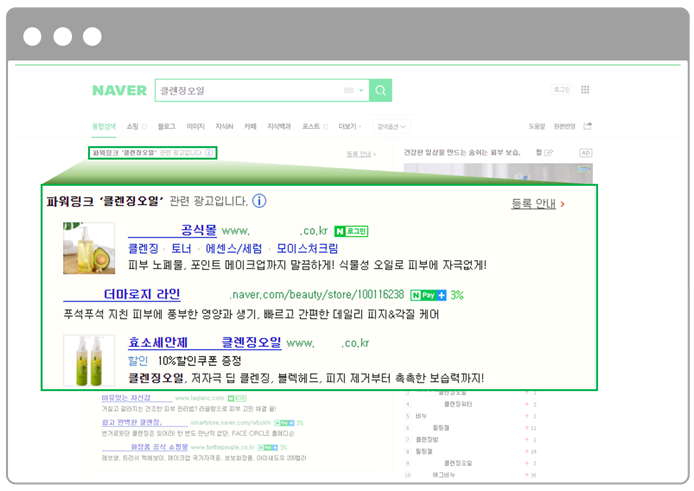Click the share icon beside 원본반영
694x491 pixels.
pyautogui.click(x=587, y=126)
